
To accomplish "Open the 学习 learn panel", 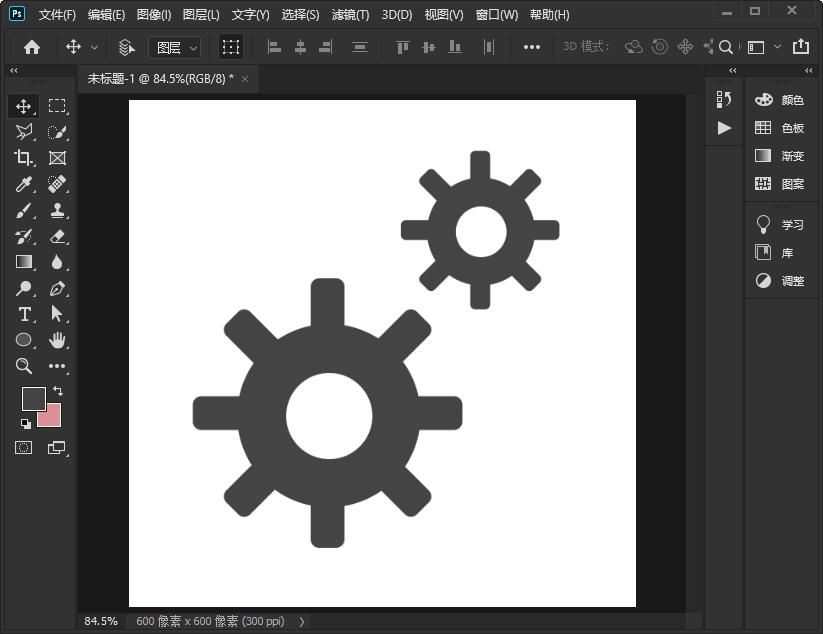I will click(x=779, y=225).
